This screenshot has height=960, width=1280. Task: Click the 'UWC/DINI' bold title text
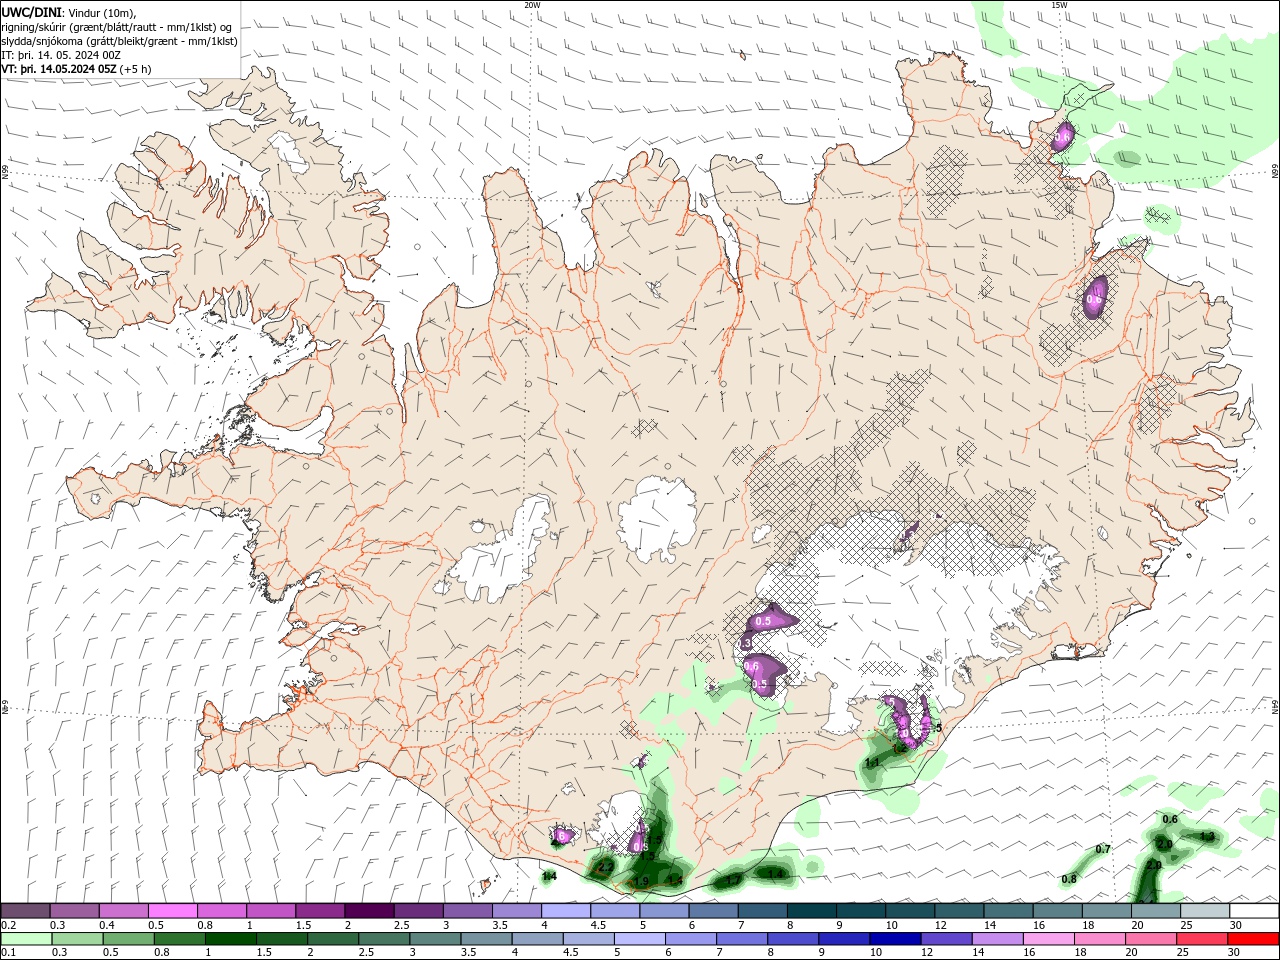coord(30,12)
